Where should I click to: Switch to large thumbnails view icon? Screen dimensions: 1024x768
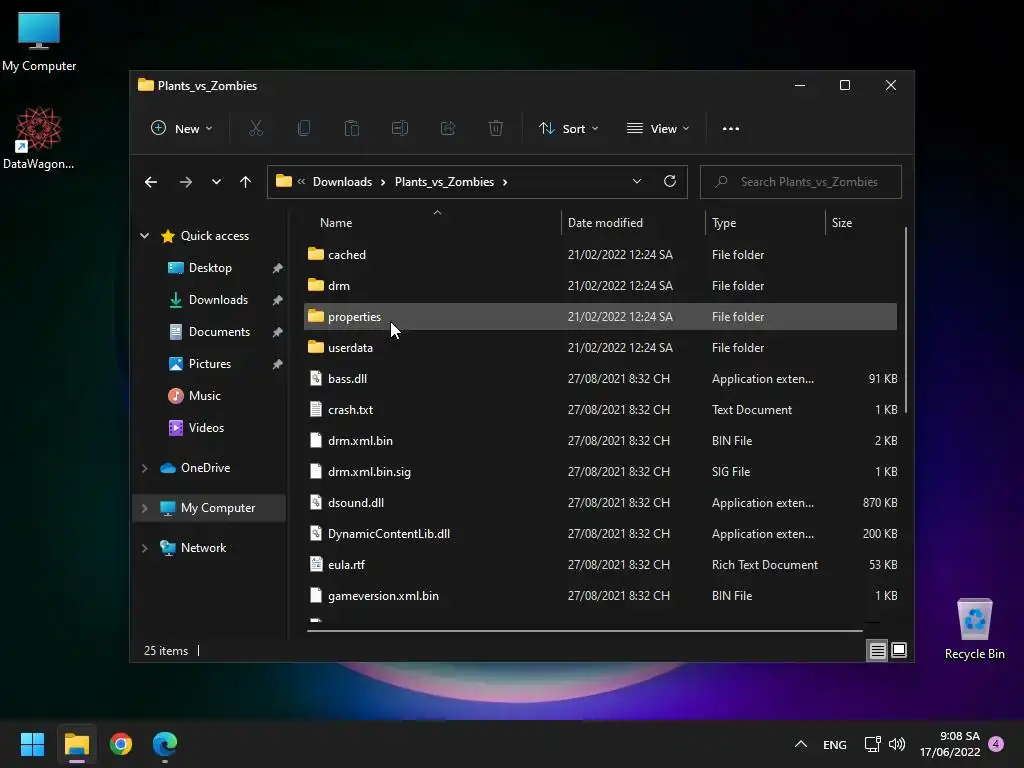coord(899,650)
